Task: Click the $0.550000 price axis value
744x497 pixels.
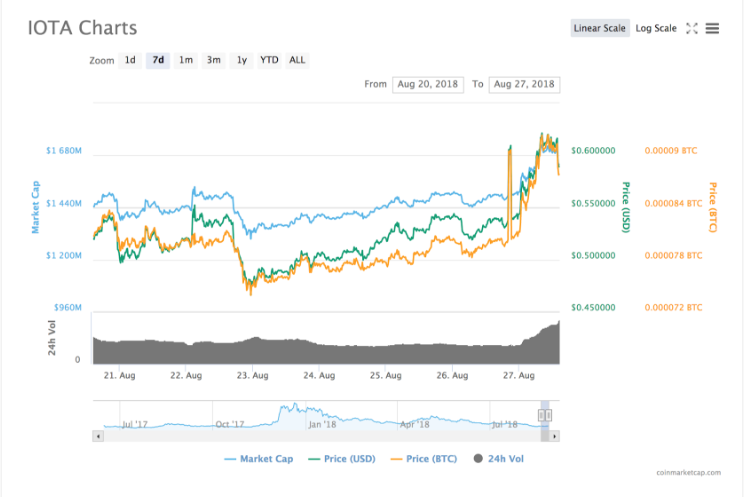Action: 593,204
